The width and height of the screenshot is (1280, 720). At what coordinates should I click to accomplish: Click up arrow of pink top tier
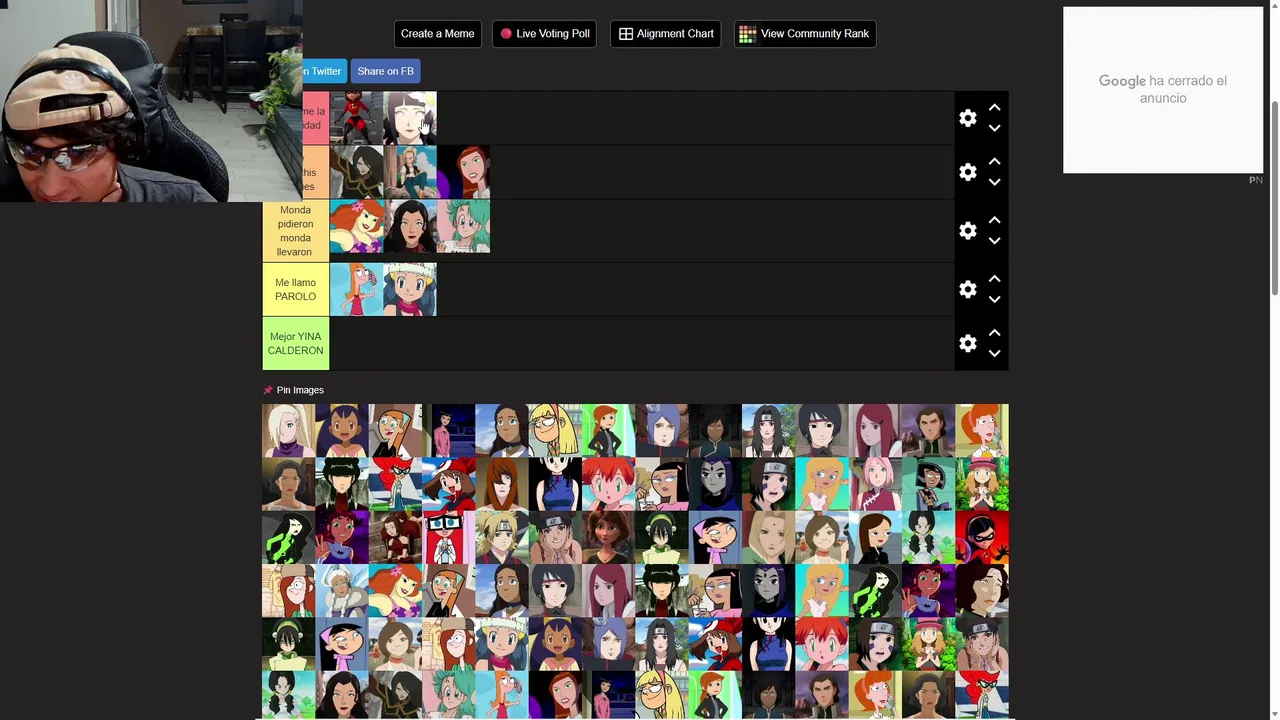click(x=994, y=107)
